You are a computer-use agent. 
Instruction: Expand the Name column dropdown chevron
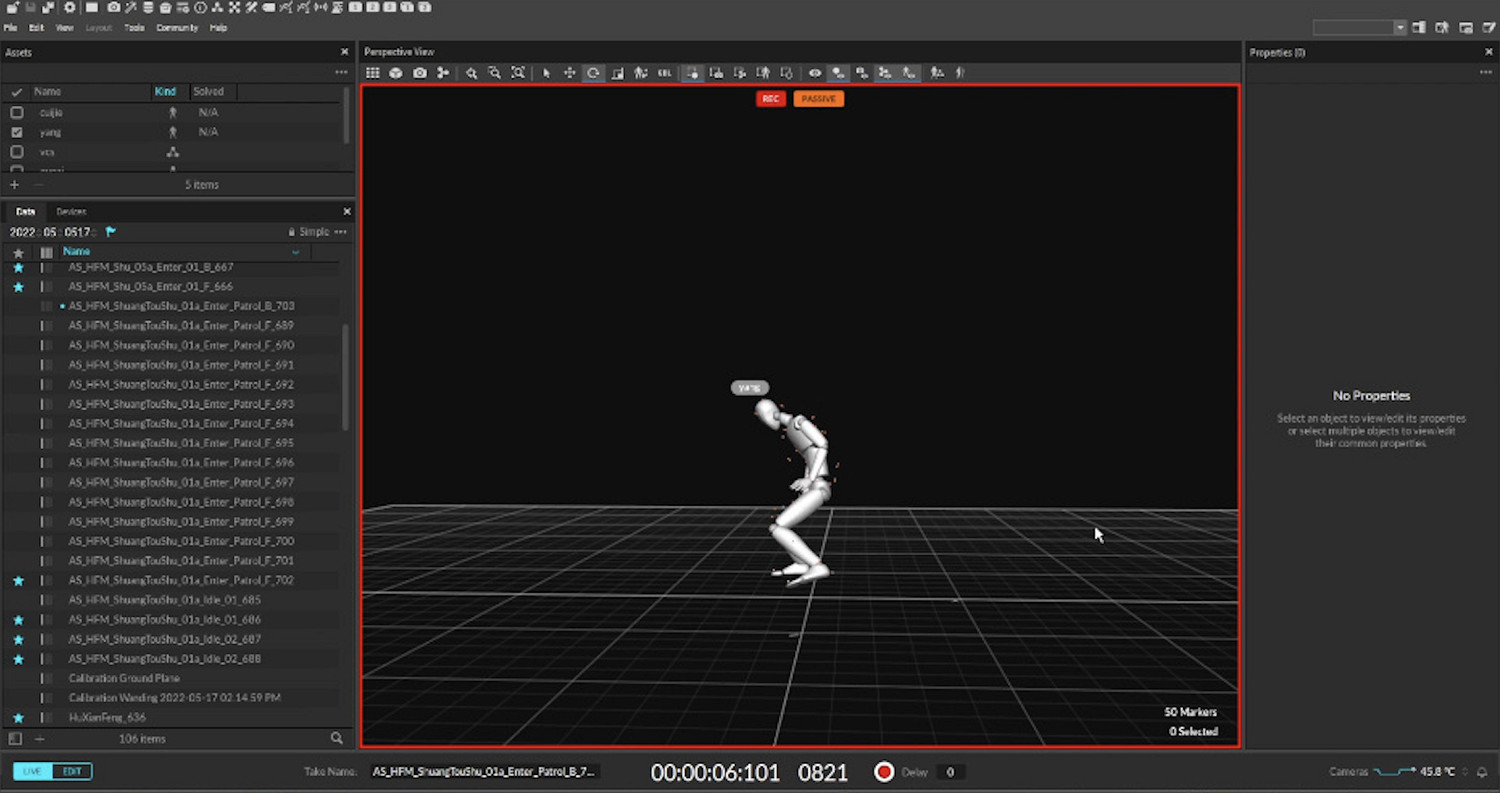tap(295, 253)
